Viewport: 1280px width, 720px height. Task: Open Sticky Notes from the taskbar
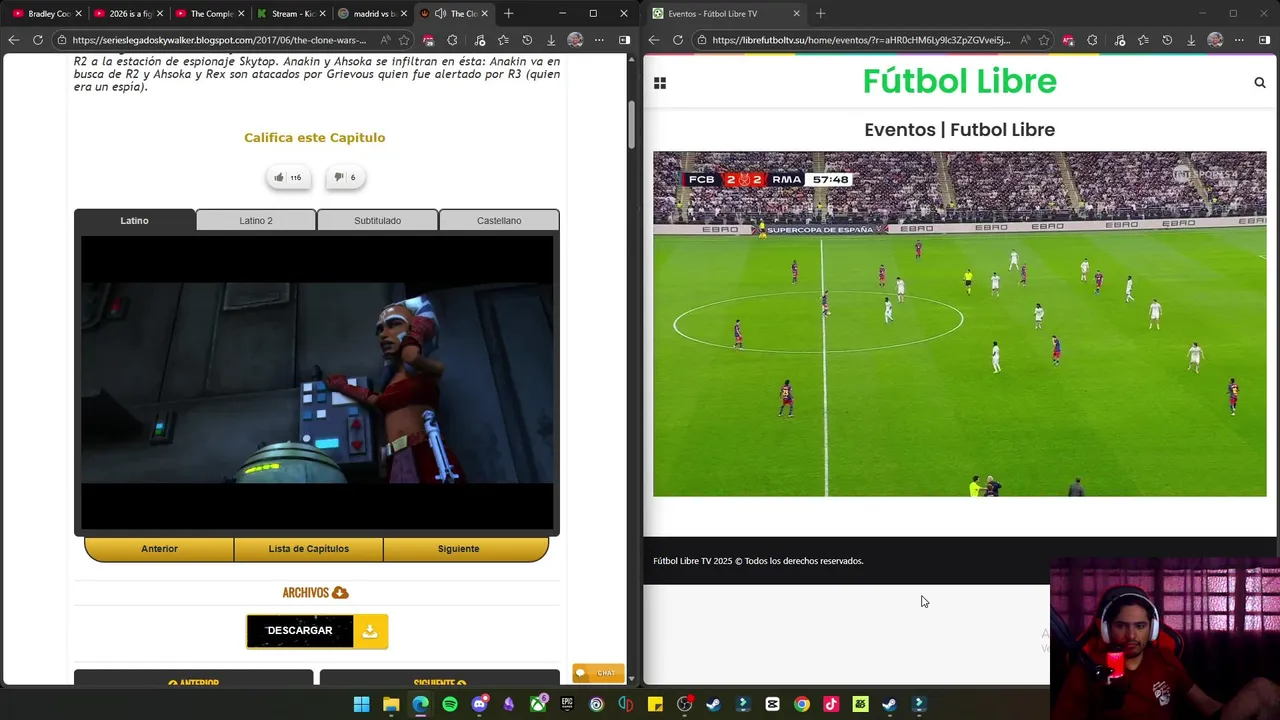tap(655, 704)
